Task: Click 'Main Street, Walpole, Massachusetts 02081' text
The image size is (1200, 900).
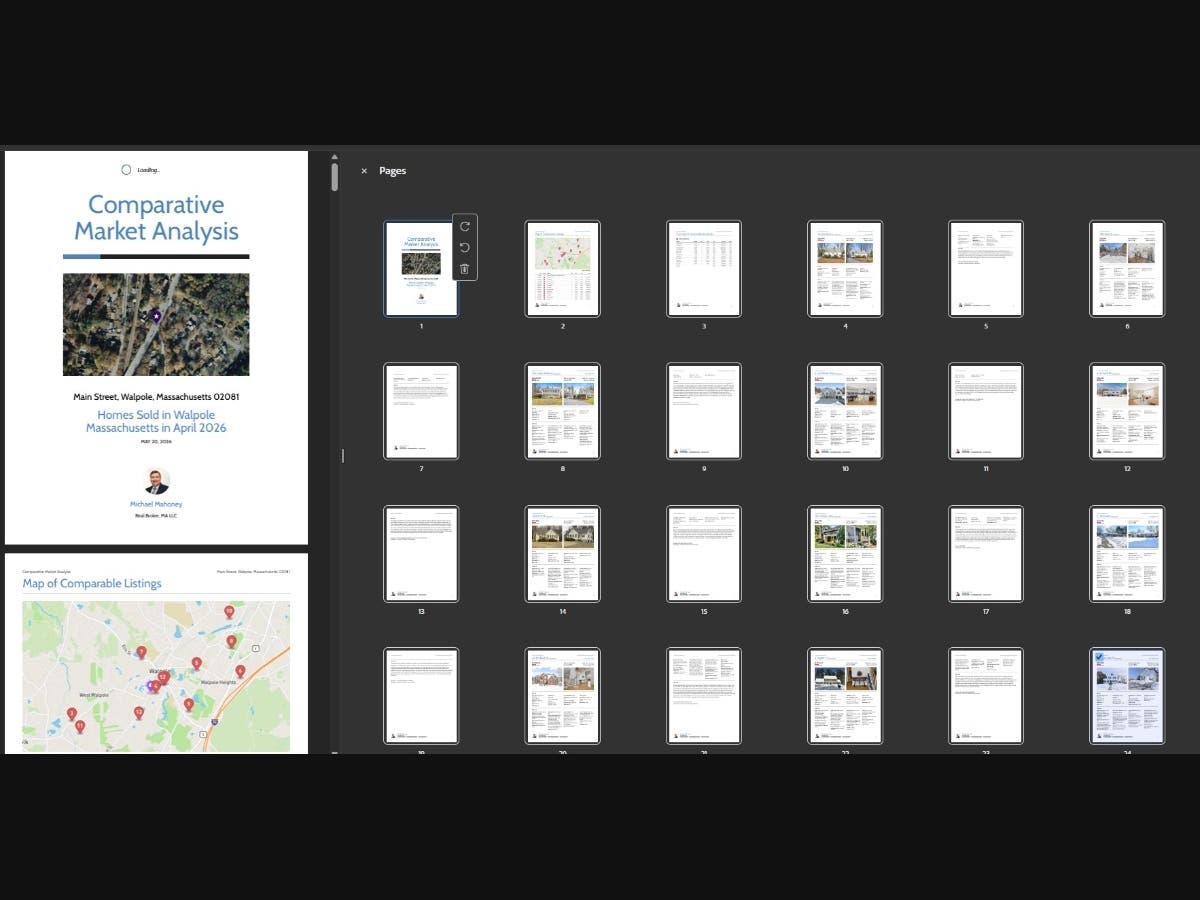Action: (156, 397)
